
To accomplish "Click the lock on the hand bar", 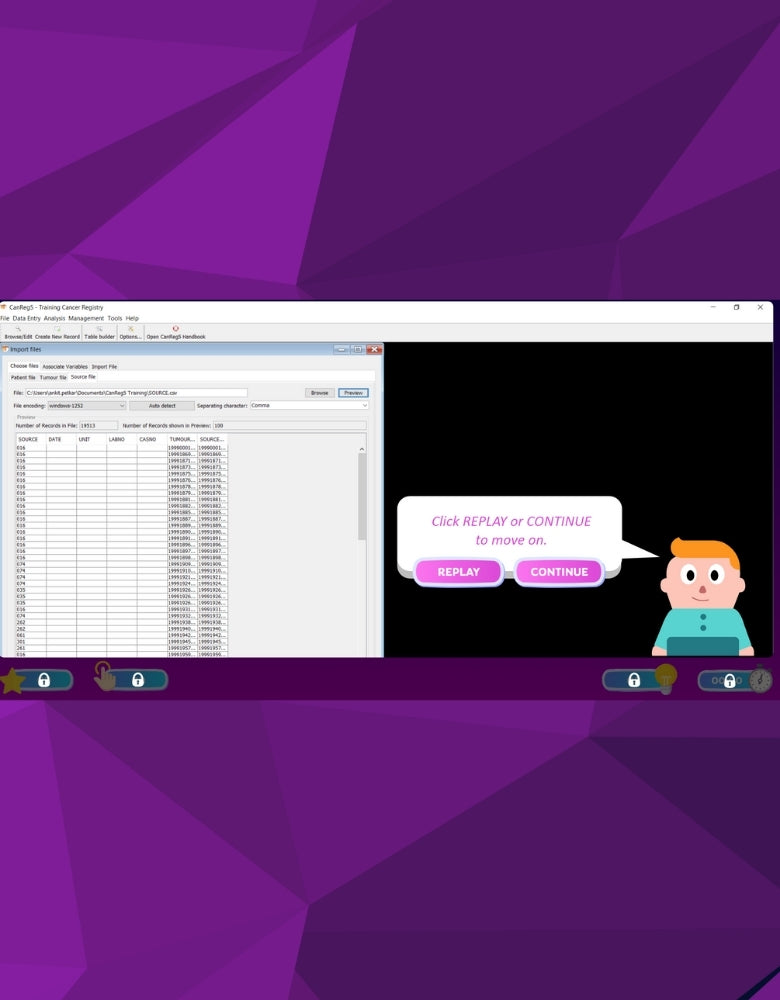I will click(x=138, y=680).
